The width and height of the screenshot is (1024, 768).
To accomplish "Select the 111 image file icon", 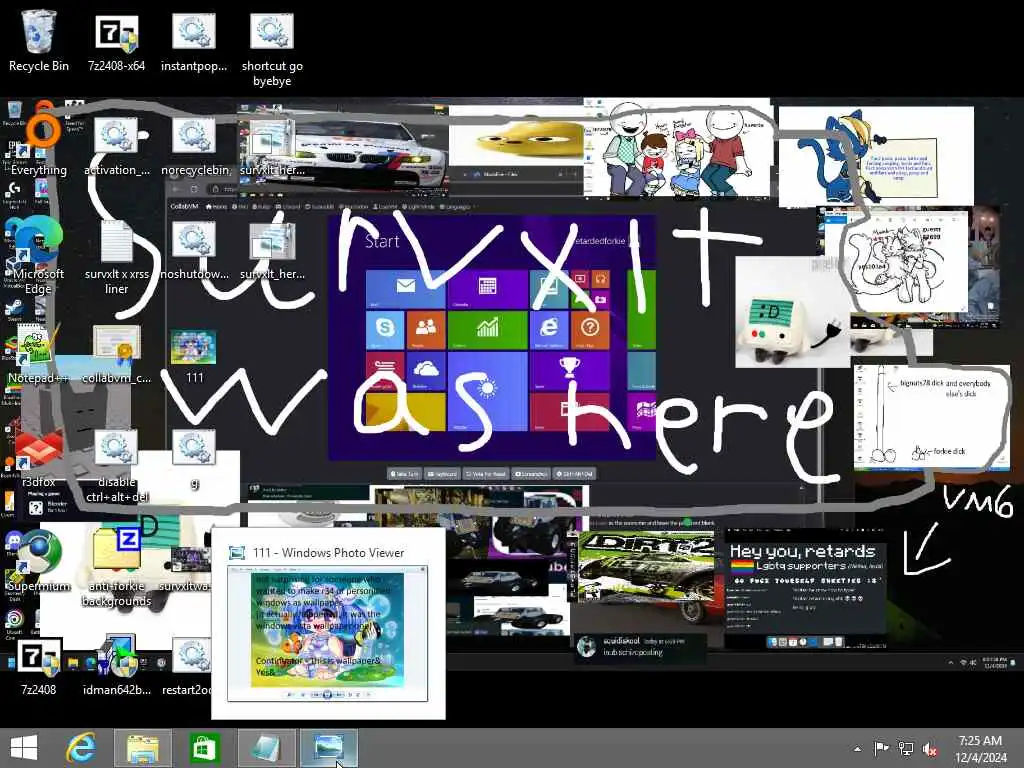I will pyautogui.click(x=194, y=354).
